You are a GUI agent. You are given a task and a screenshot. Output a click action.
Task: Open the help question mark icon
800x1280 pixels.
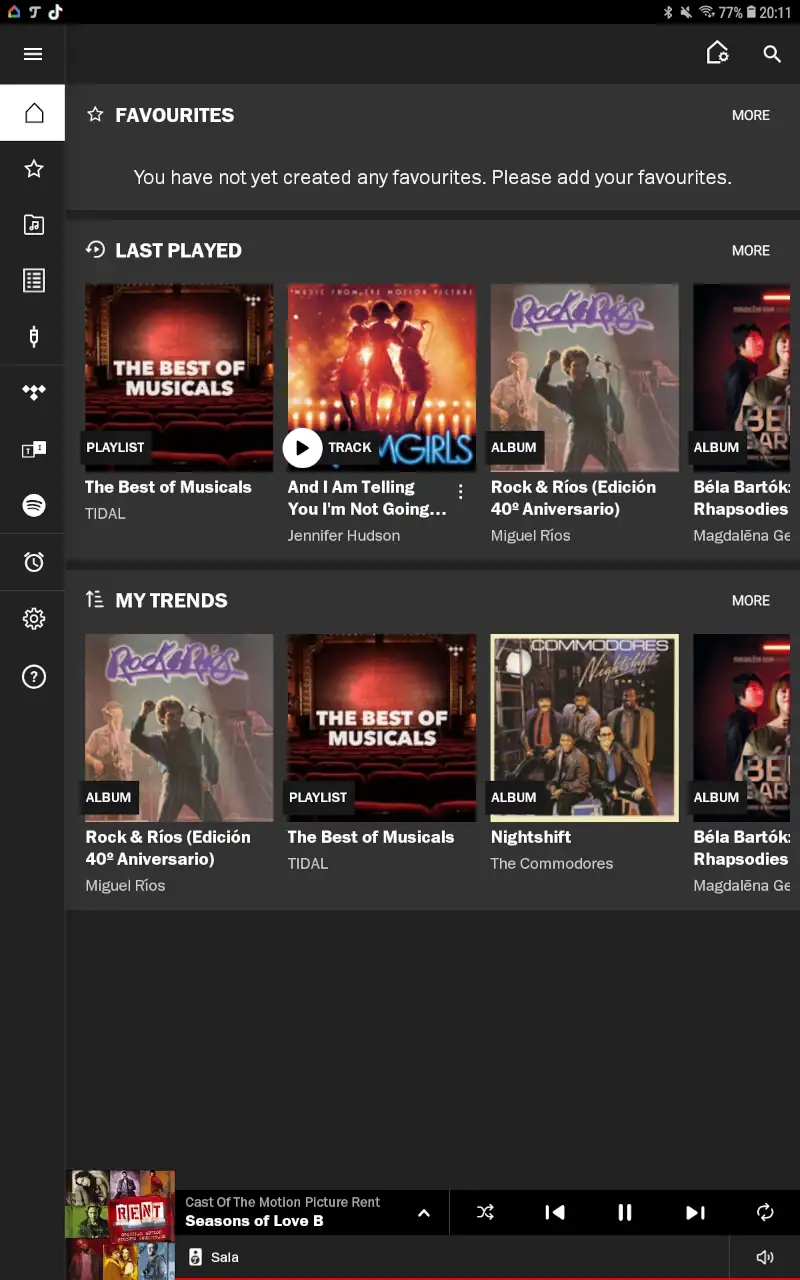[33, 677]
